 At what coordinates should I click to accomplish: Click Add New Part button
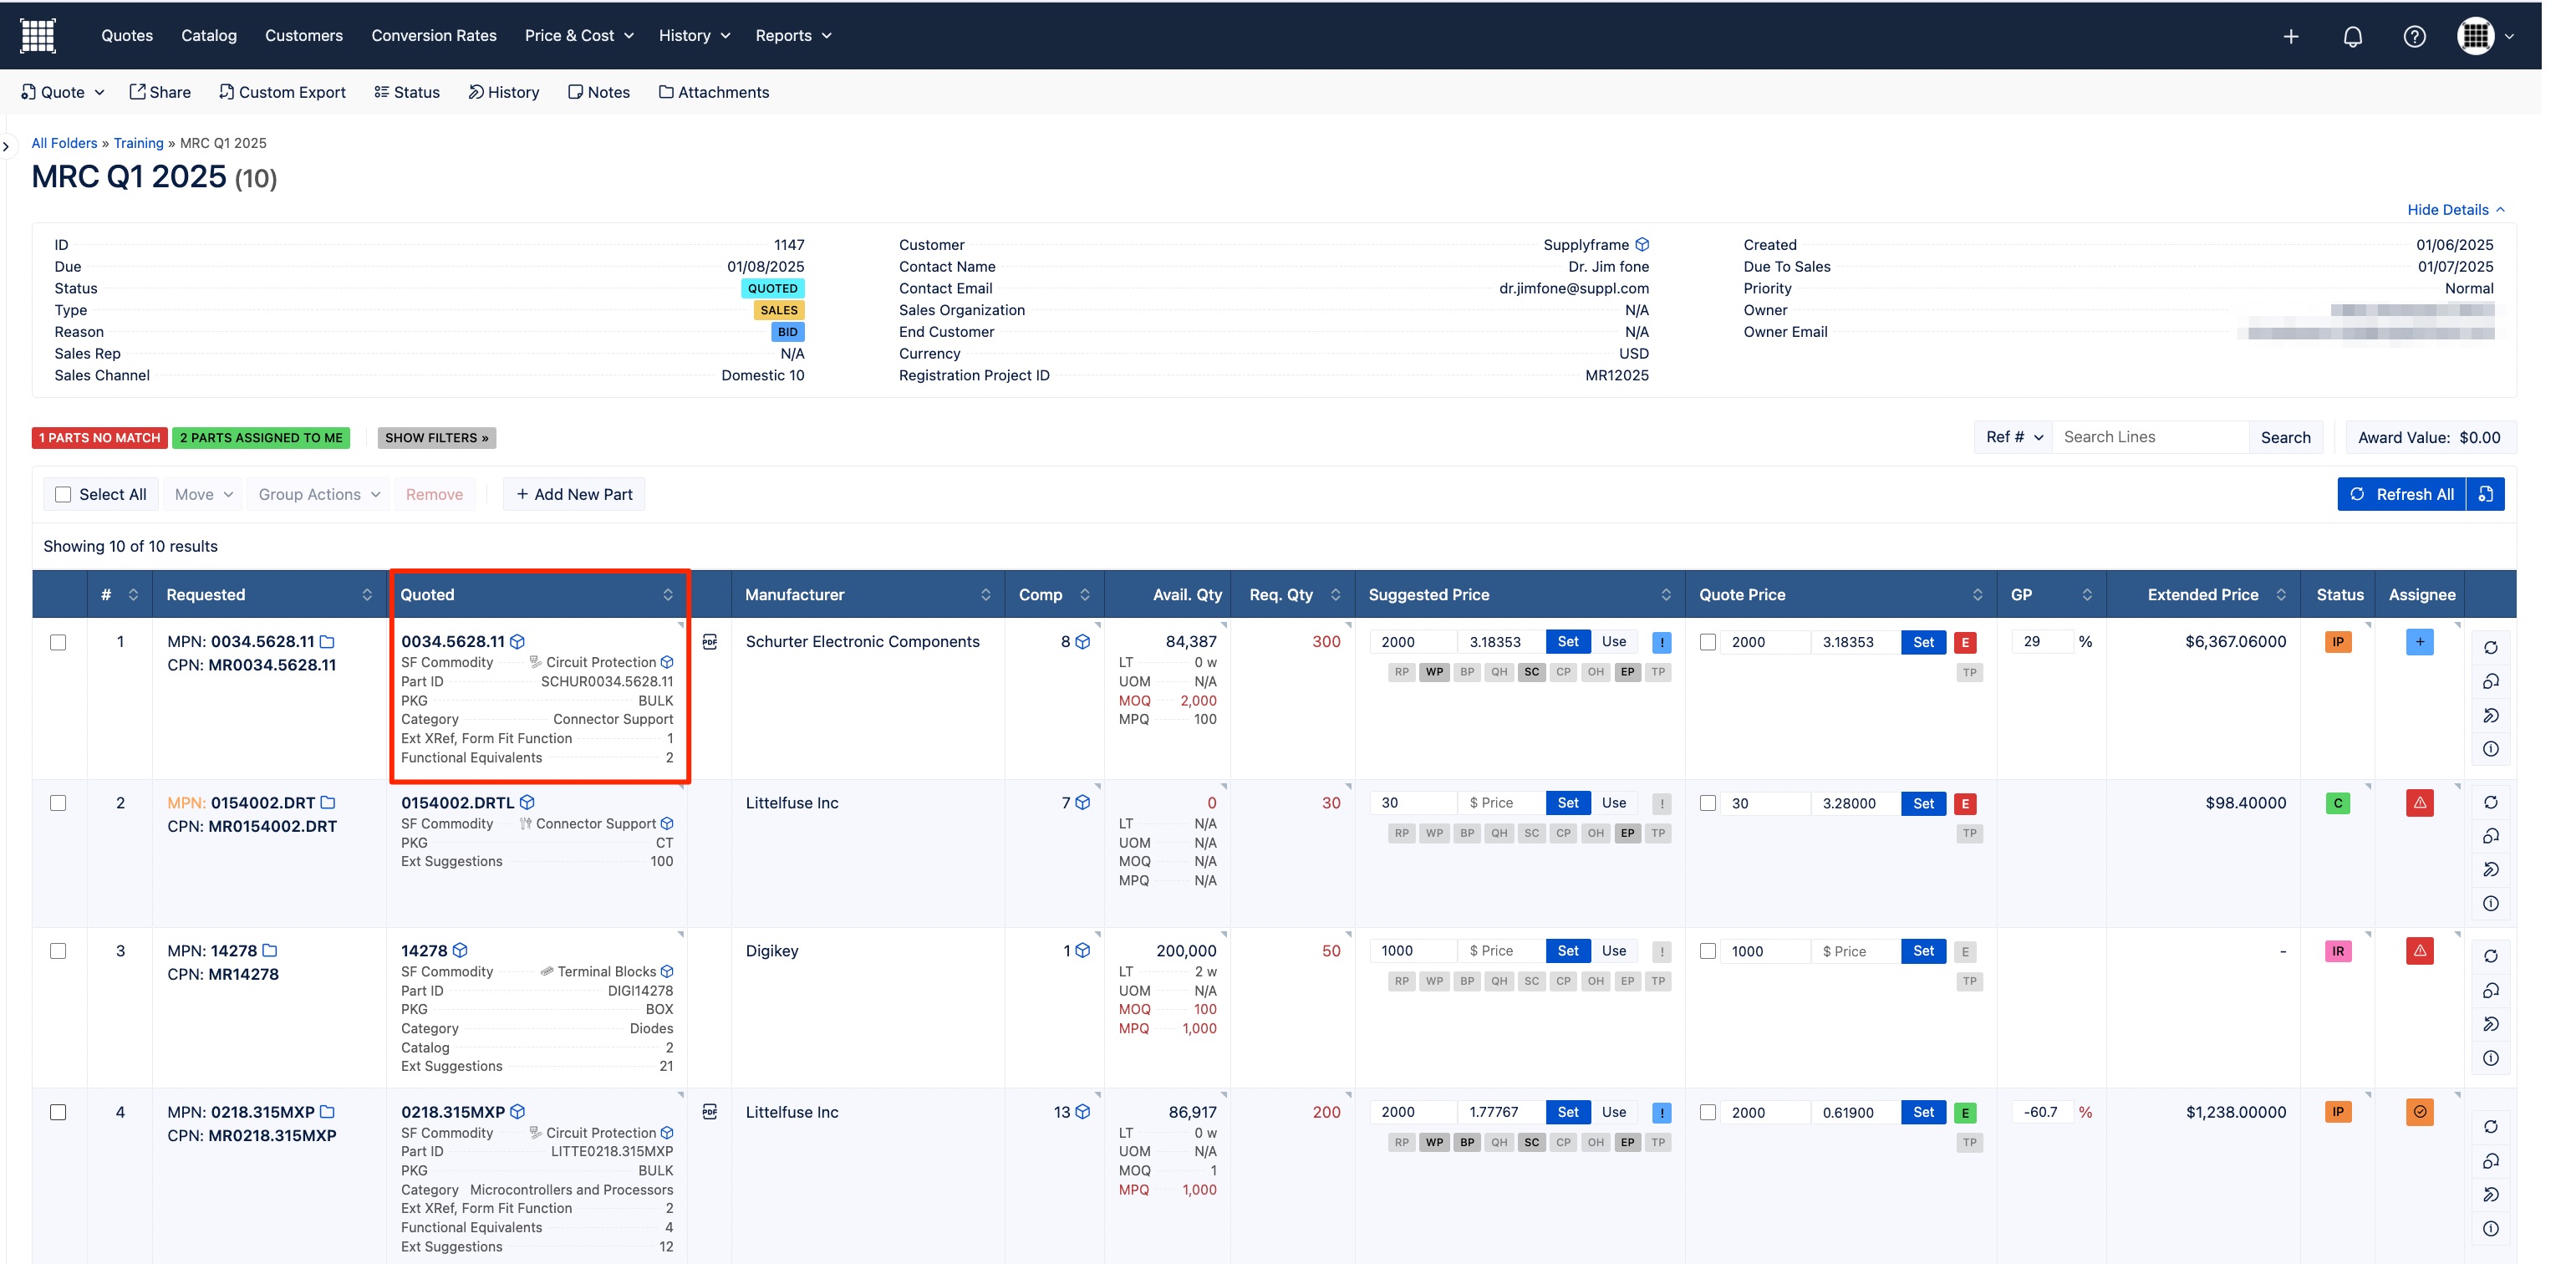pos(574,495)
